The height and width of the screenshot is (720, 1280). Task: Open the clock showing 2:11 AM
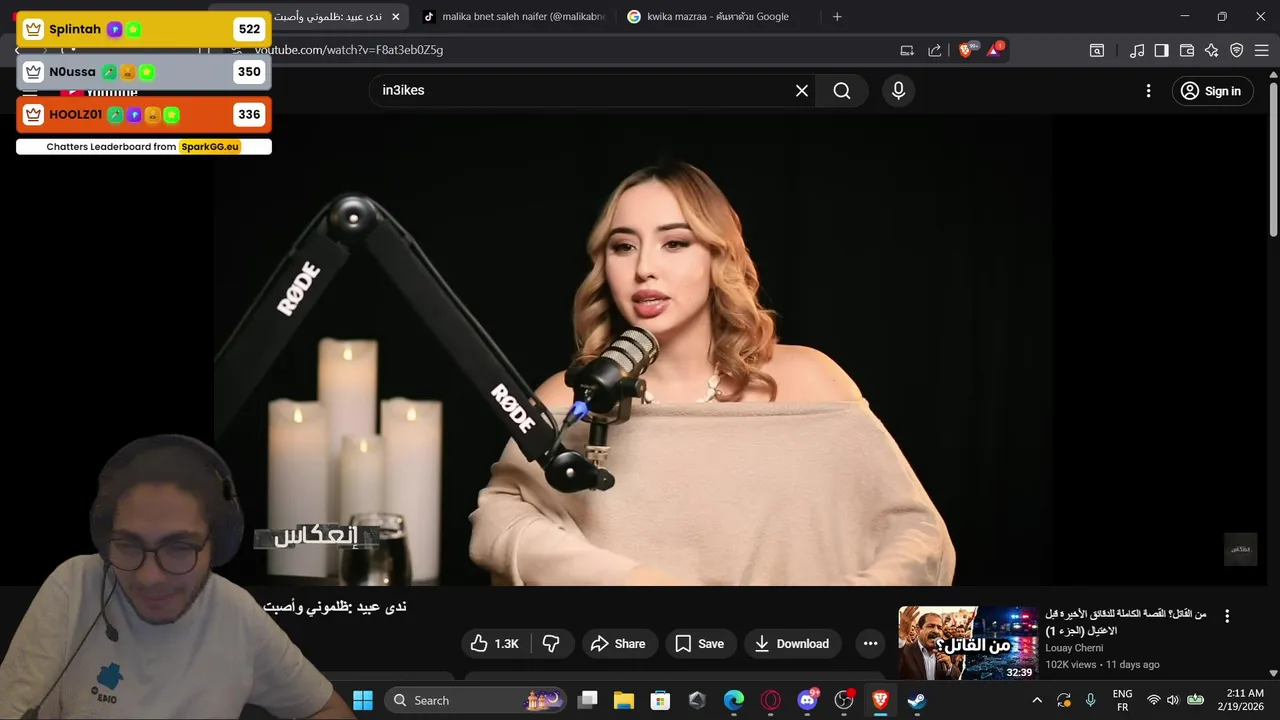1243,700
